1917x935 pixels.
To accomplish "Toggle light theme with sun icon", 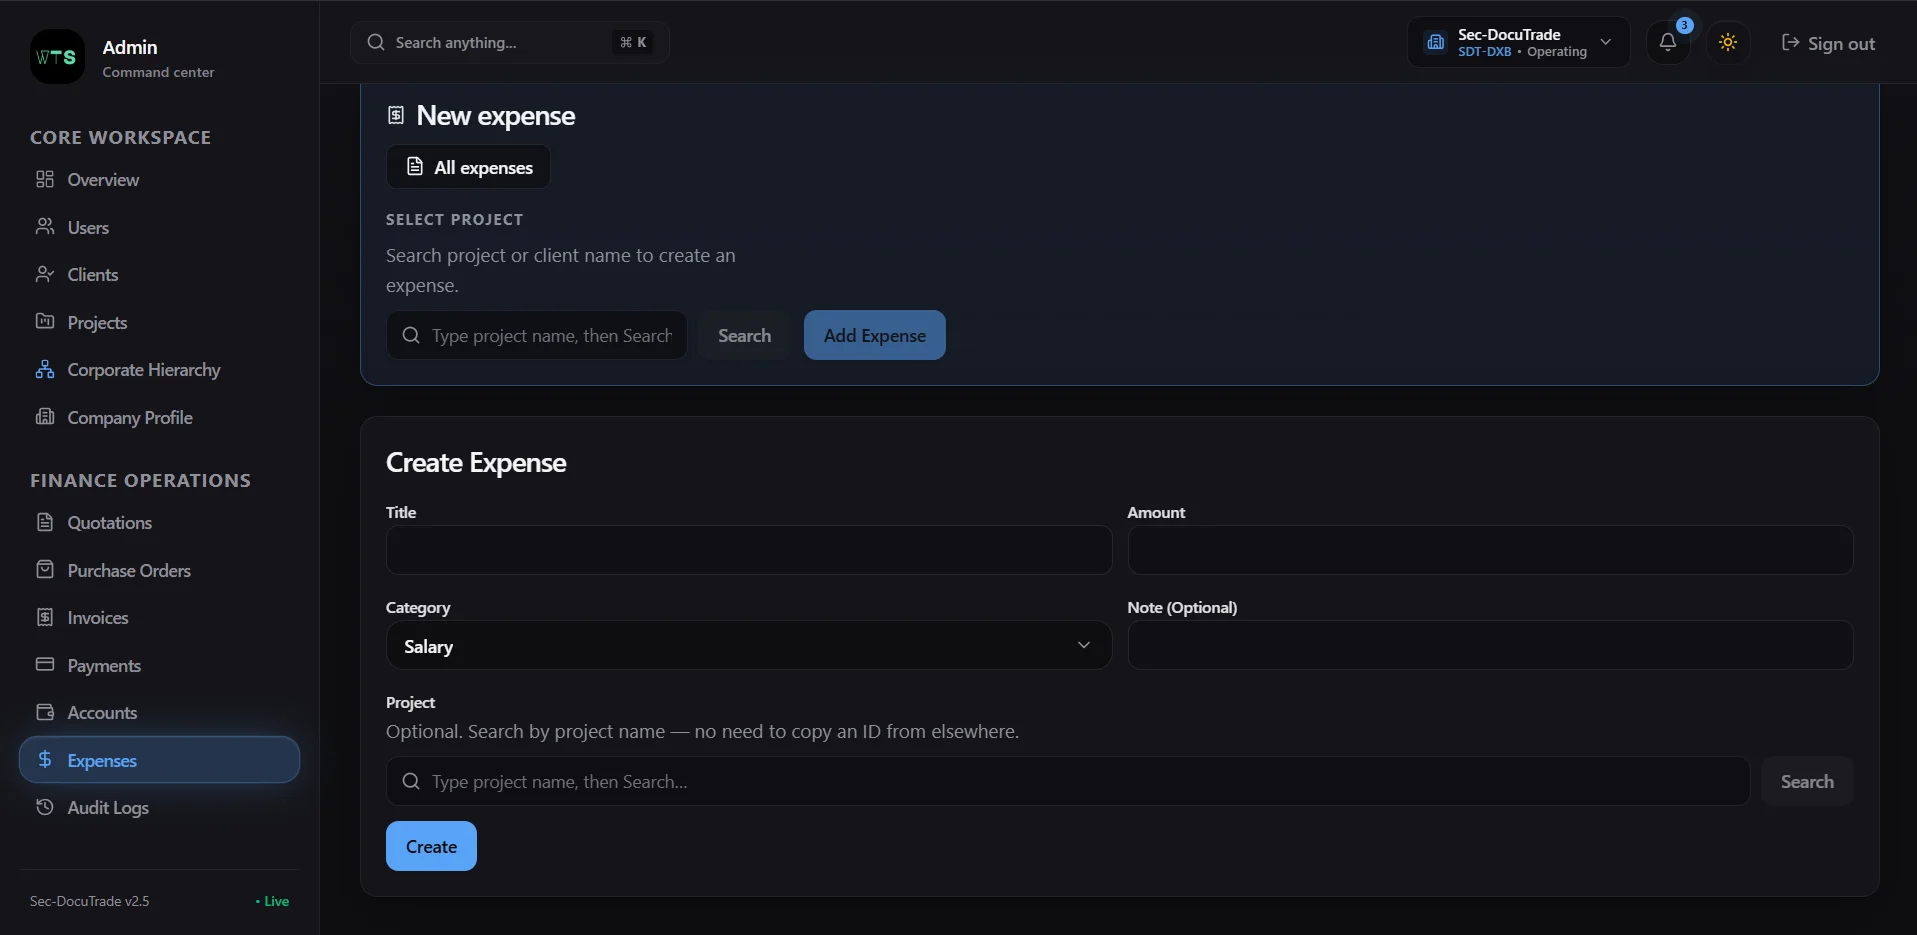I will pos(1728,42).
